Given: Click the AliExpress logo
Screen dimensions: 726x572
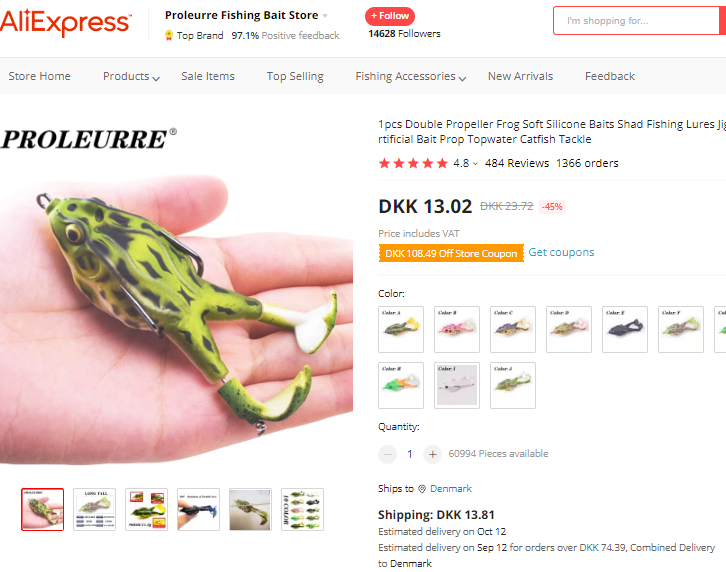Looking at the screenshot, I should (66, 22).
